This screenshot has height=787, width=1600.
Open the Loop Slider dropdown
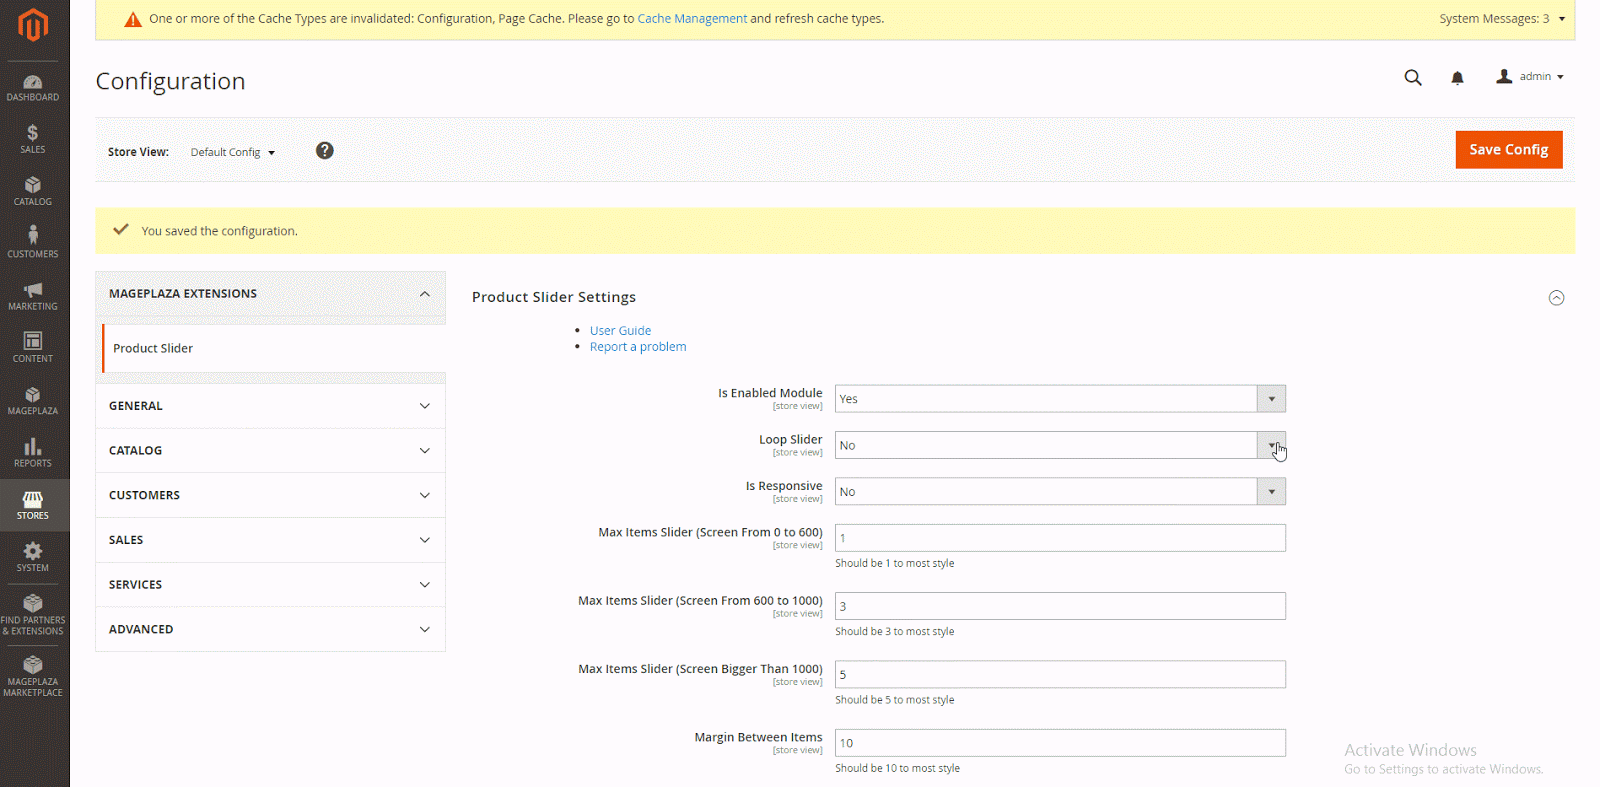(x=1059, y=445)
